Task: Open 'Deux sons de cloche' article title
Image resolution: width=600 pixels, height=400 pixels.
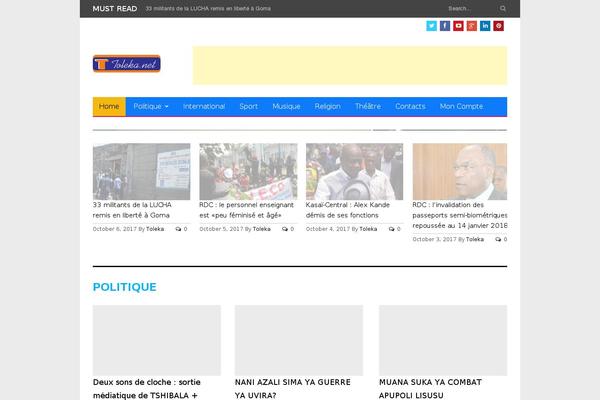Action: pyautogui.click(x=147, y=389)
